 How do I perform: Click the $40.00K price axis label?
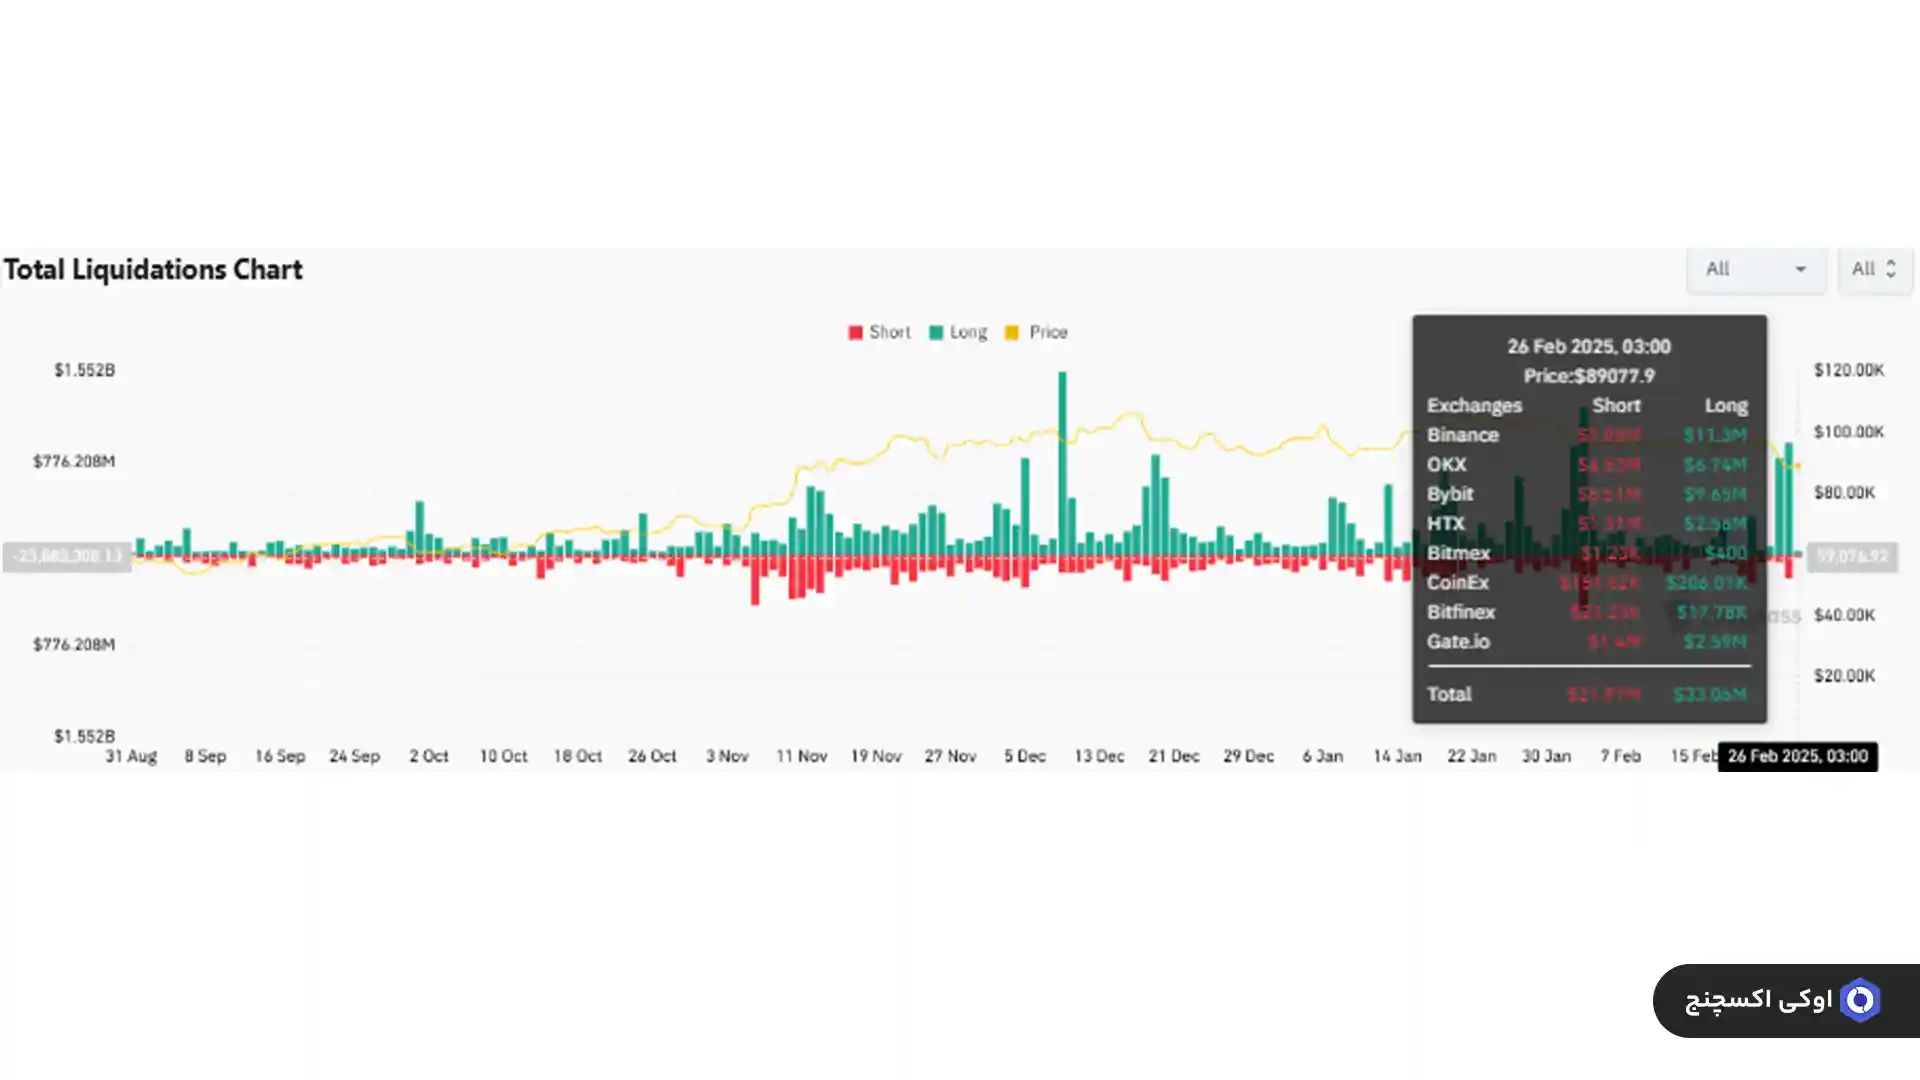click(1845, 615)
